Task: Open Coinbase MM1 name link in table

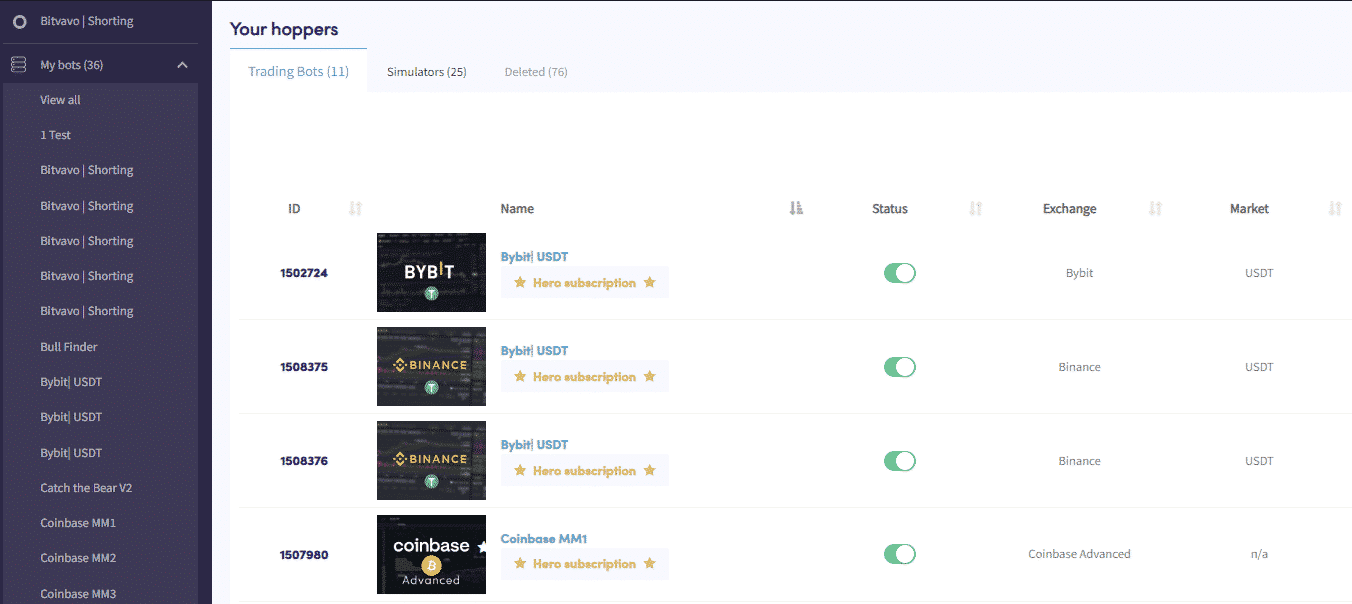Action: [544, 539]
